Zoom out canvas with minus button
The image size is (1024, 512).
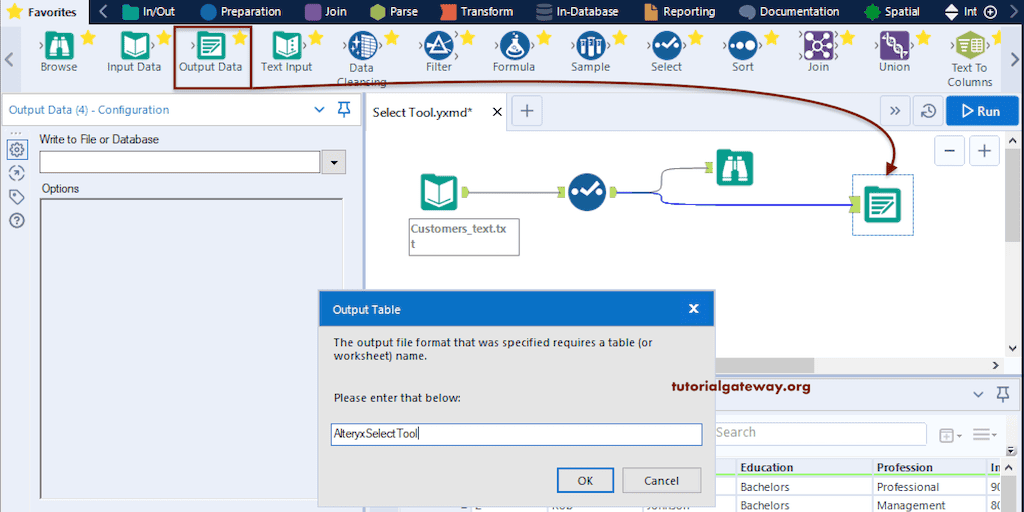(x=950, y=152)
